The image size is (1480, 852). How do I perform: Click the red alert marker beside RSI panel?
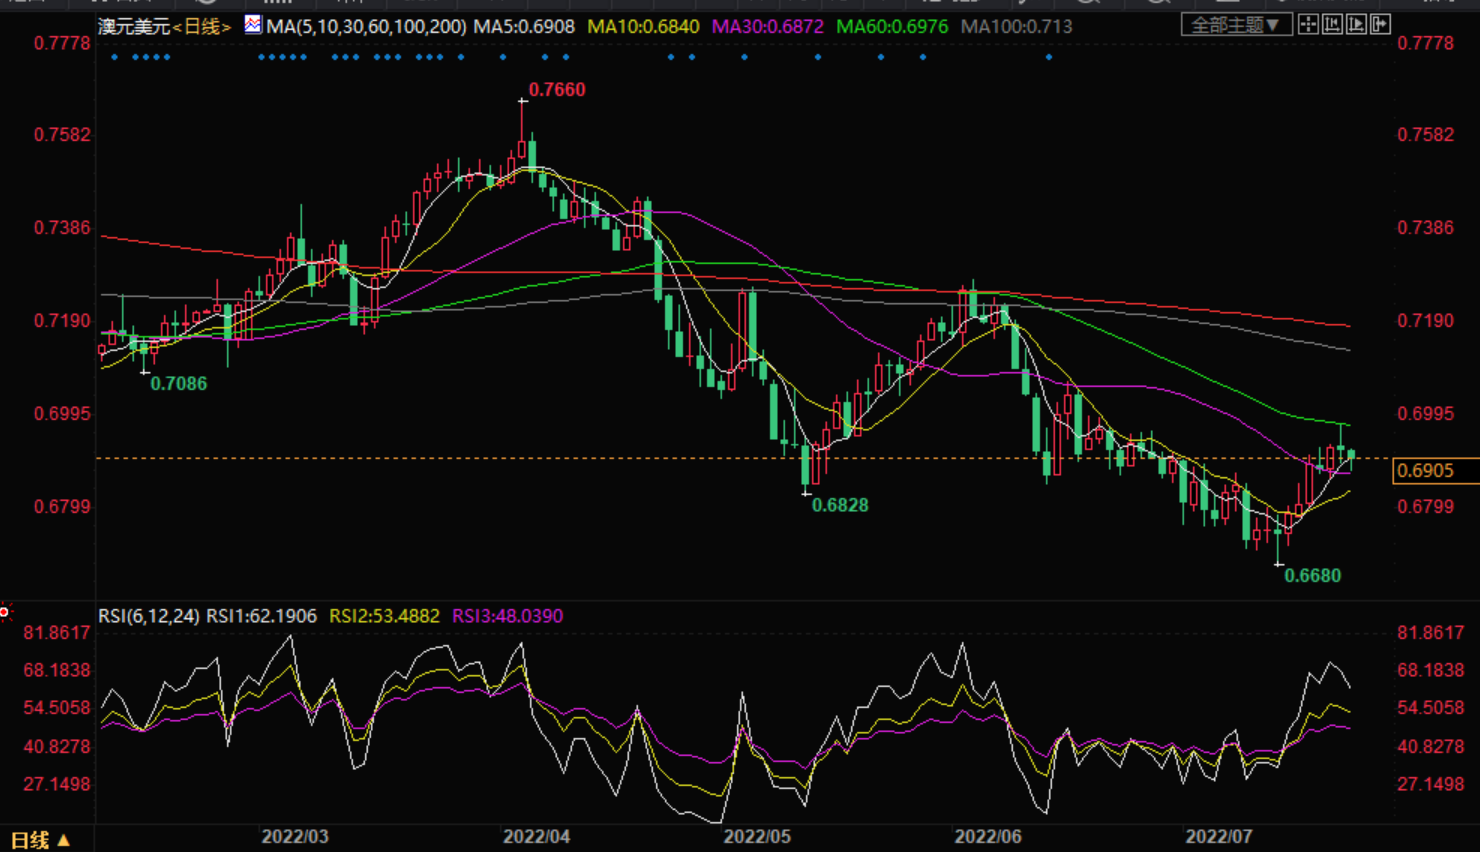5,611
